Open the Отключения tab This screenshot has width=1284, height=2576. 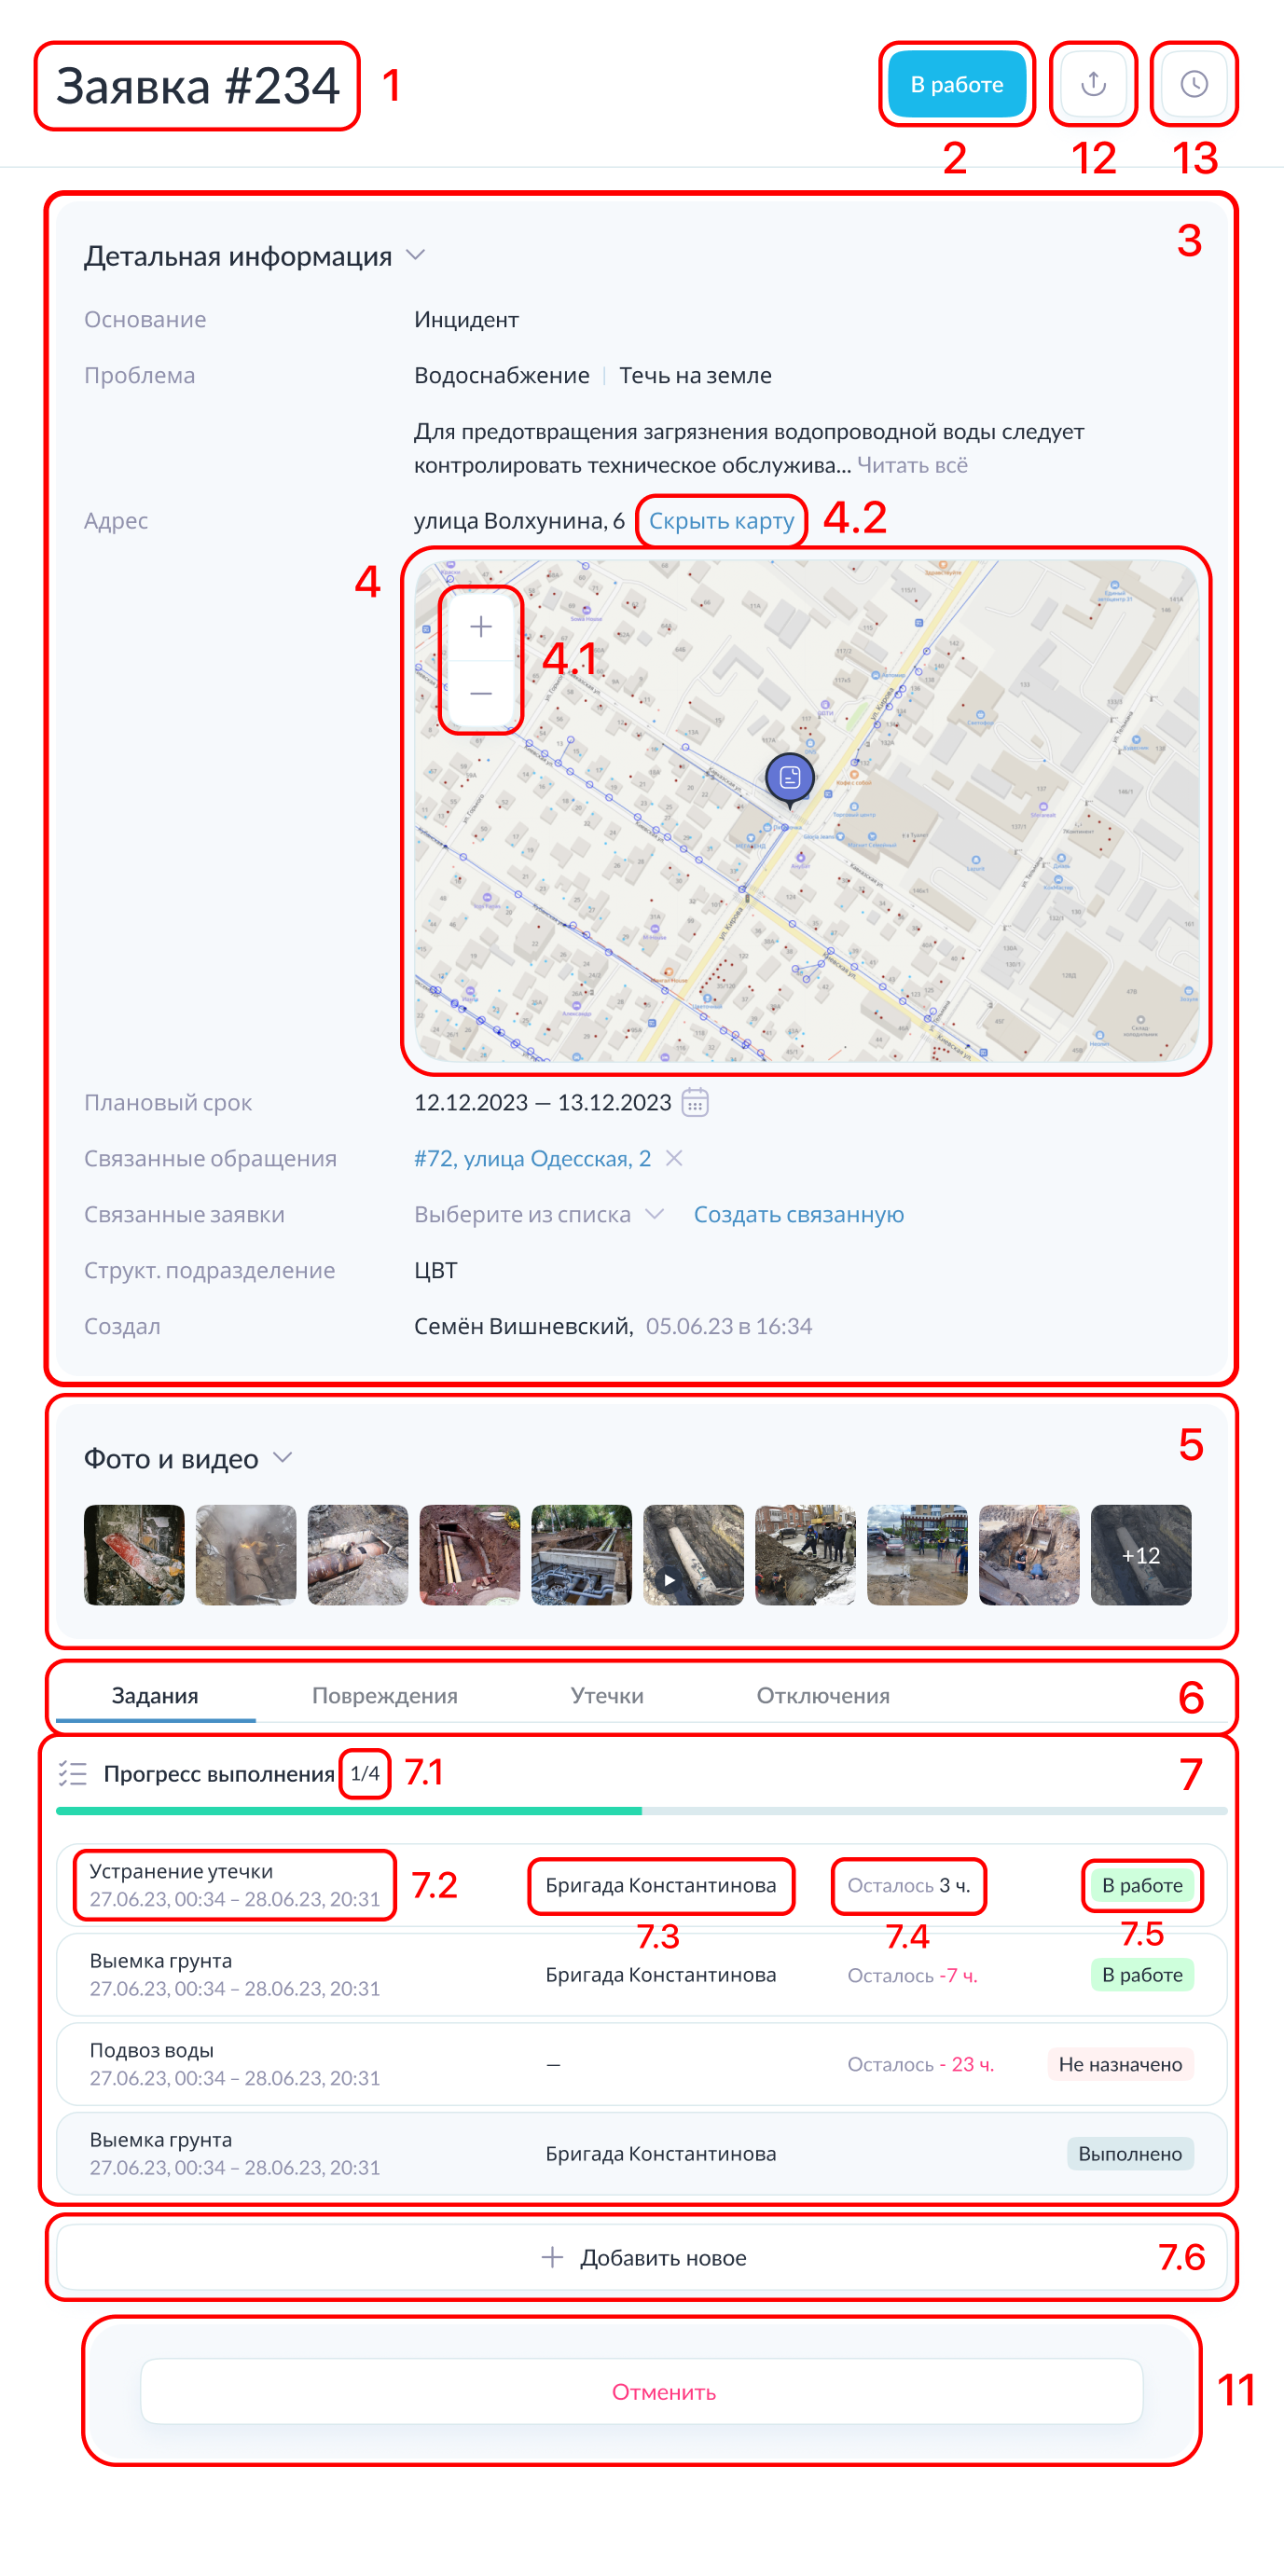[x=822, y=1695]
